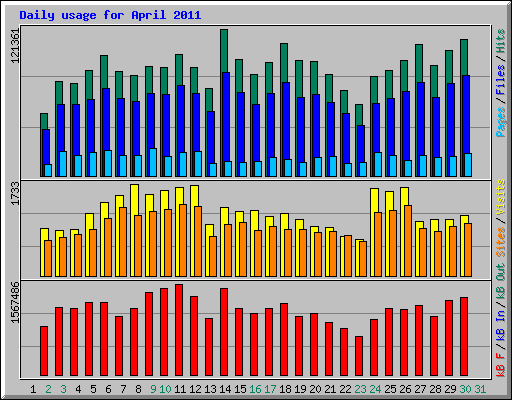Click day label 7 on the x-axis

point(123,389)
